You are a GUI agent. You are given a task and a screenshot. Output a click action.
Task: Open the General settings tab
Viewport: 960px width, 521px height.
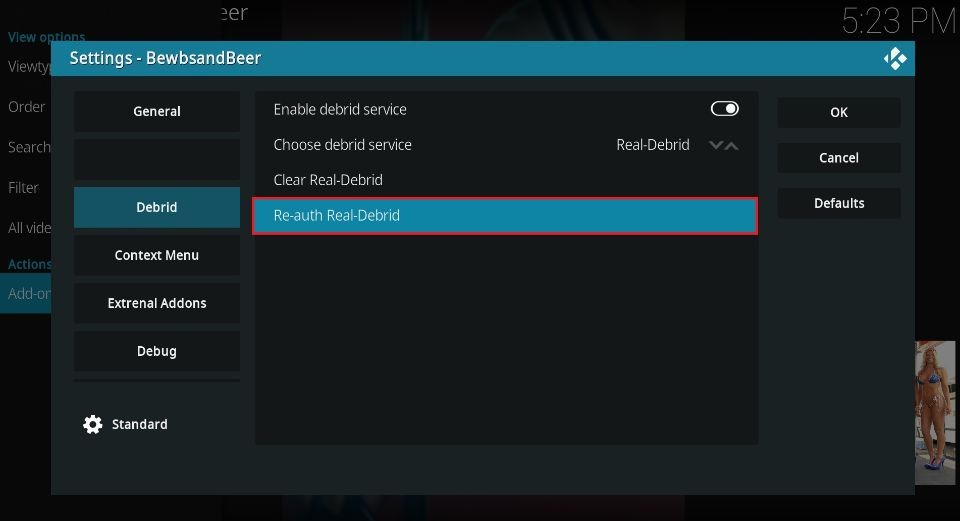tap(157, 111)
